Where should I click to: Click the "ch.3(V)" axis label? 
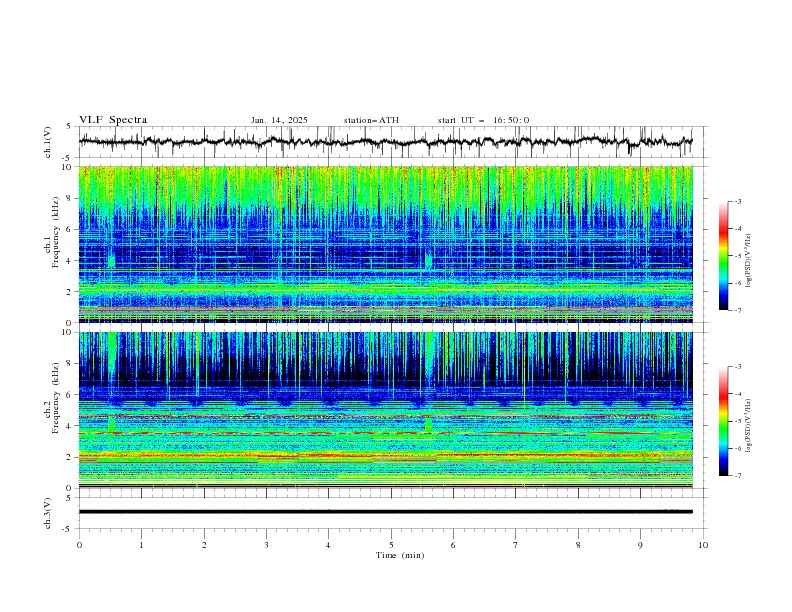tap(48, 513)
